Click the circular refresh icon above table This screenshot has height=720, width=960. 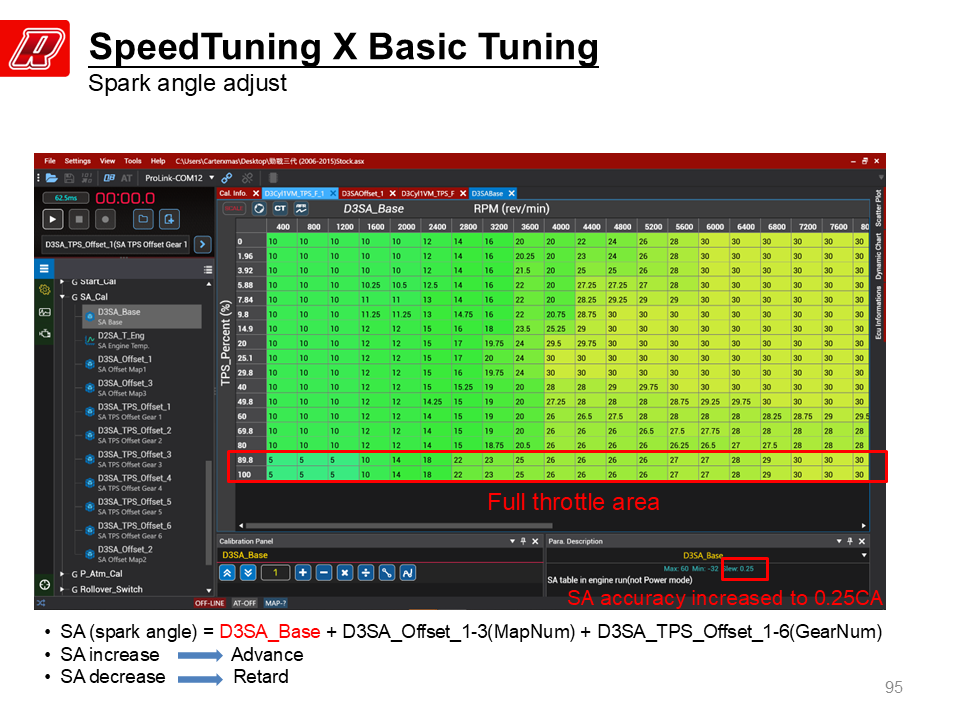coord(260,209)
